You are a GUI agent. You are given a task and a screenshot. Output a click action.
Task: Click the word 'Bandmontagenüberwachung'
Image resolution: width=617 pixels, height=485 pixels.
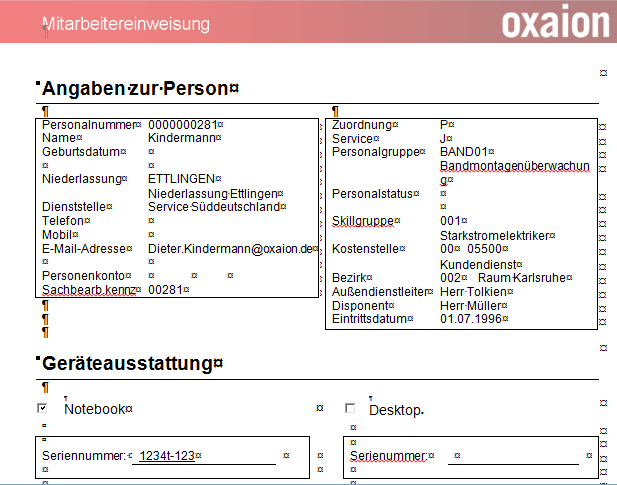click(x=515, y=173)
